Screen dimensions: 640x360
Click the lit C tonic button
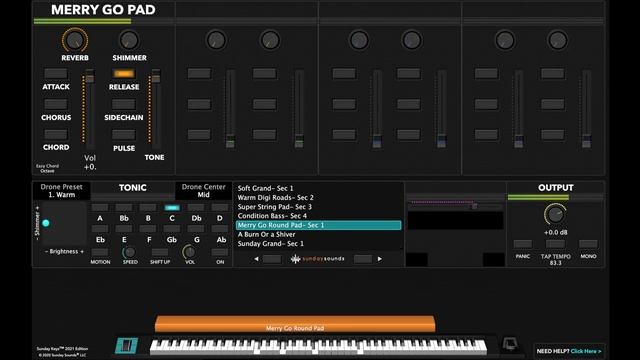point(172,208)
